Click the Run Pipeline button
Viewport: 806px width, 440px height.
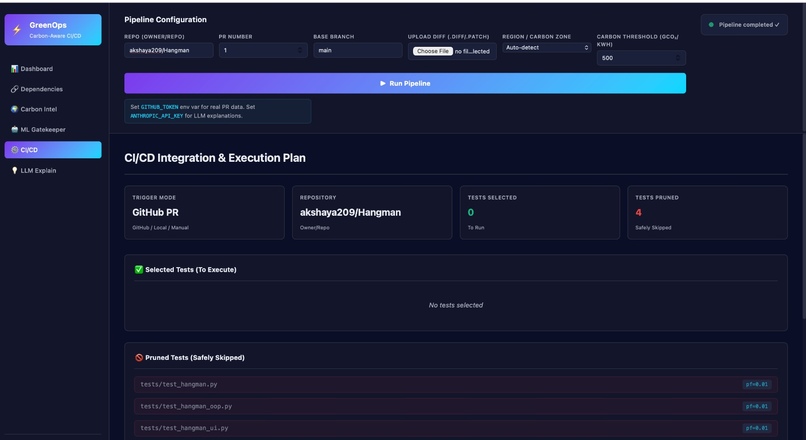pos(405,83)
